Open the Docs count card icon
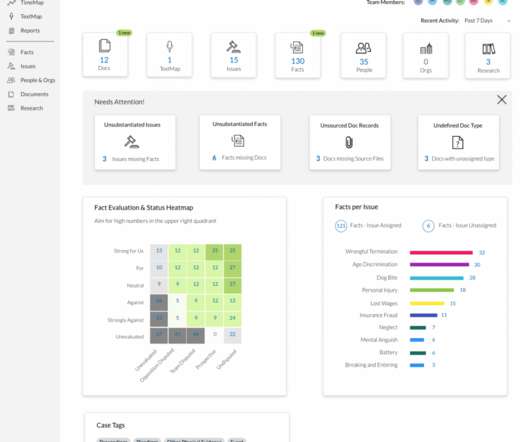531x442 pixels. coord(105,46)
